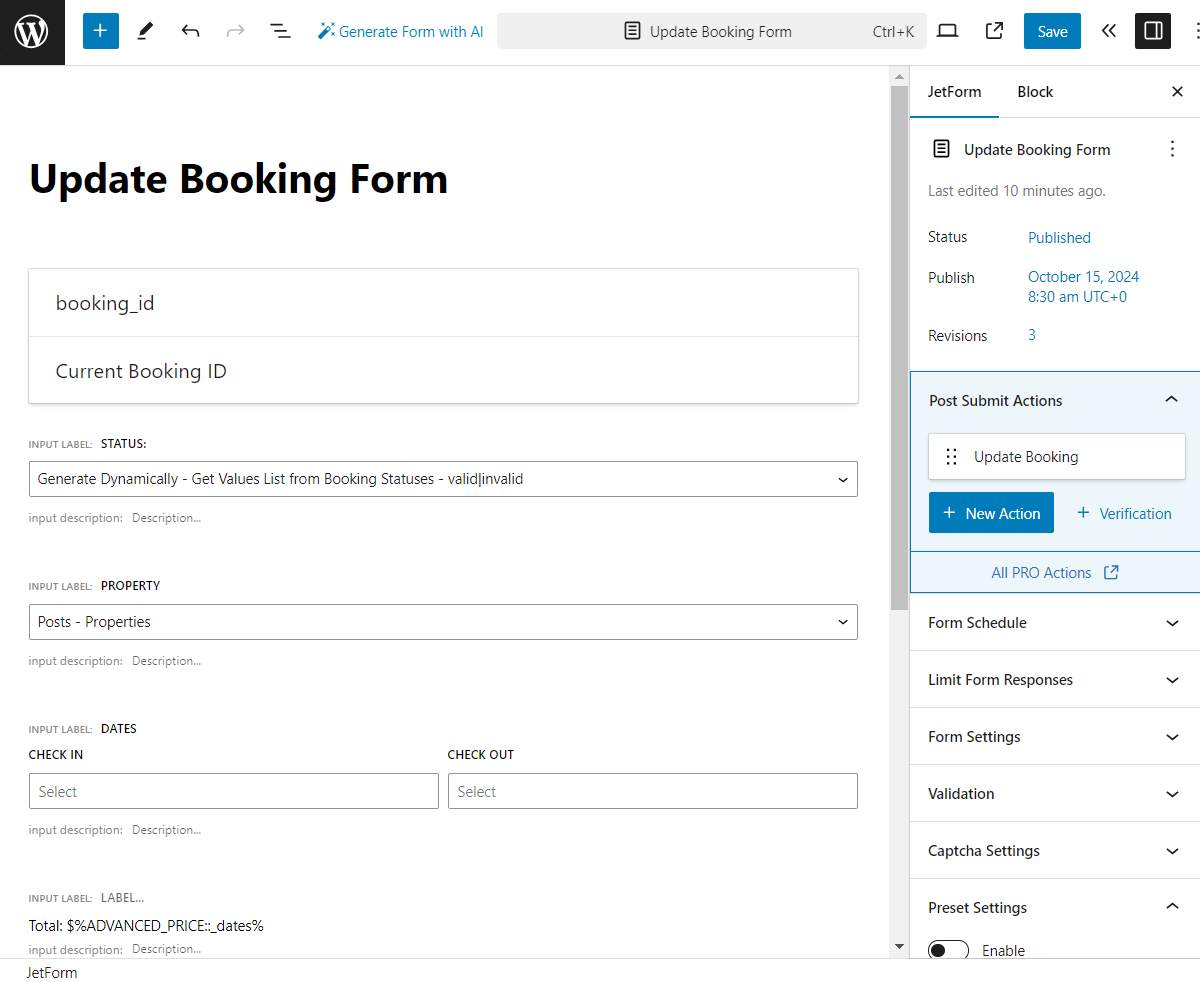This screenshot has width=1200, height=982.
Task: Click the Check In date field
Action: pos(233,791)
